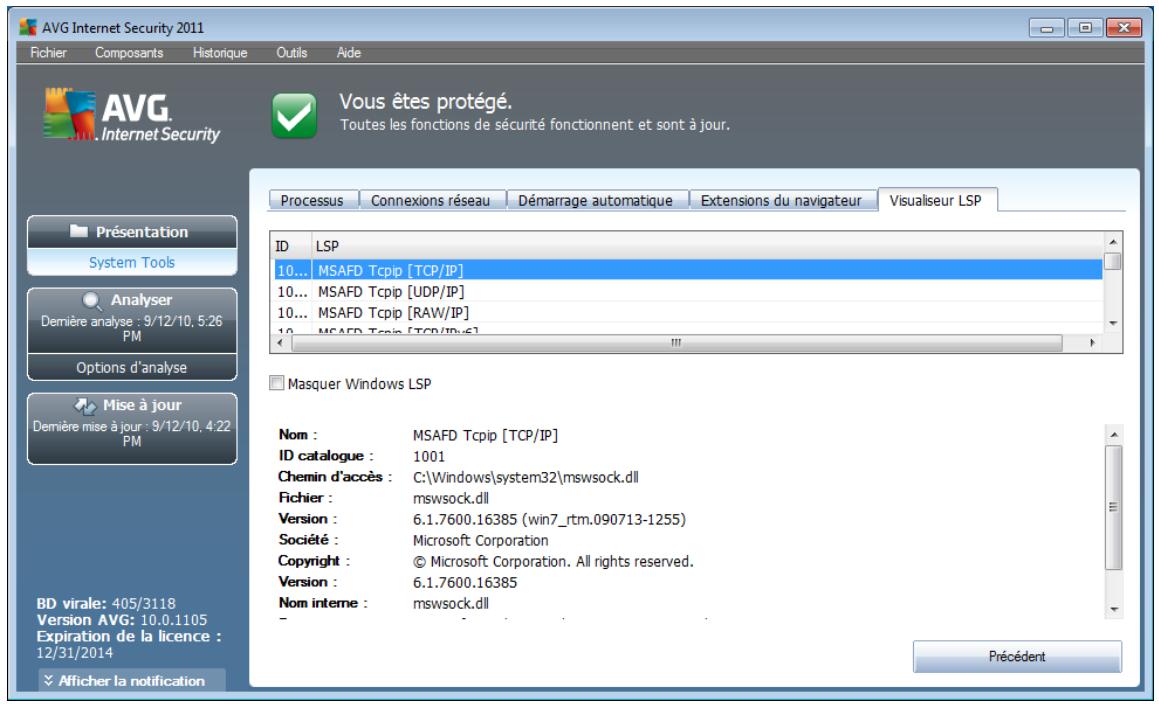Image resolution: width=1159 pixels, height=704 pixels.
Task: Click the ID catalogue value 1001
Action: point(429,456)
